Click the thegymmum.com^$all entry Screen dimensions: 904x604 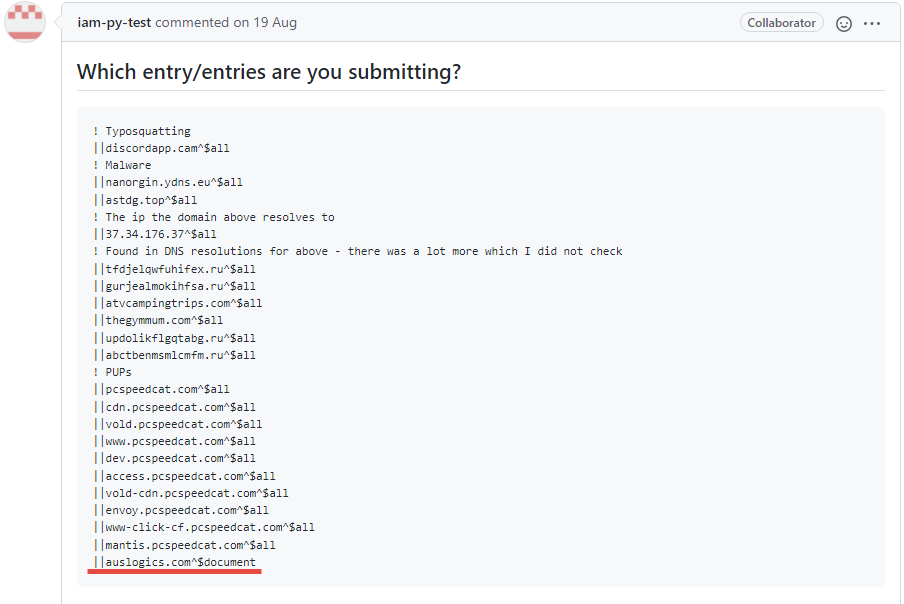click(x=159, y=320)
